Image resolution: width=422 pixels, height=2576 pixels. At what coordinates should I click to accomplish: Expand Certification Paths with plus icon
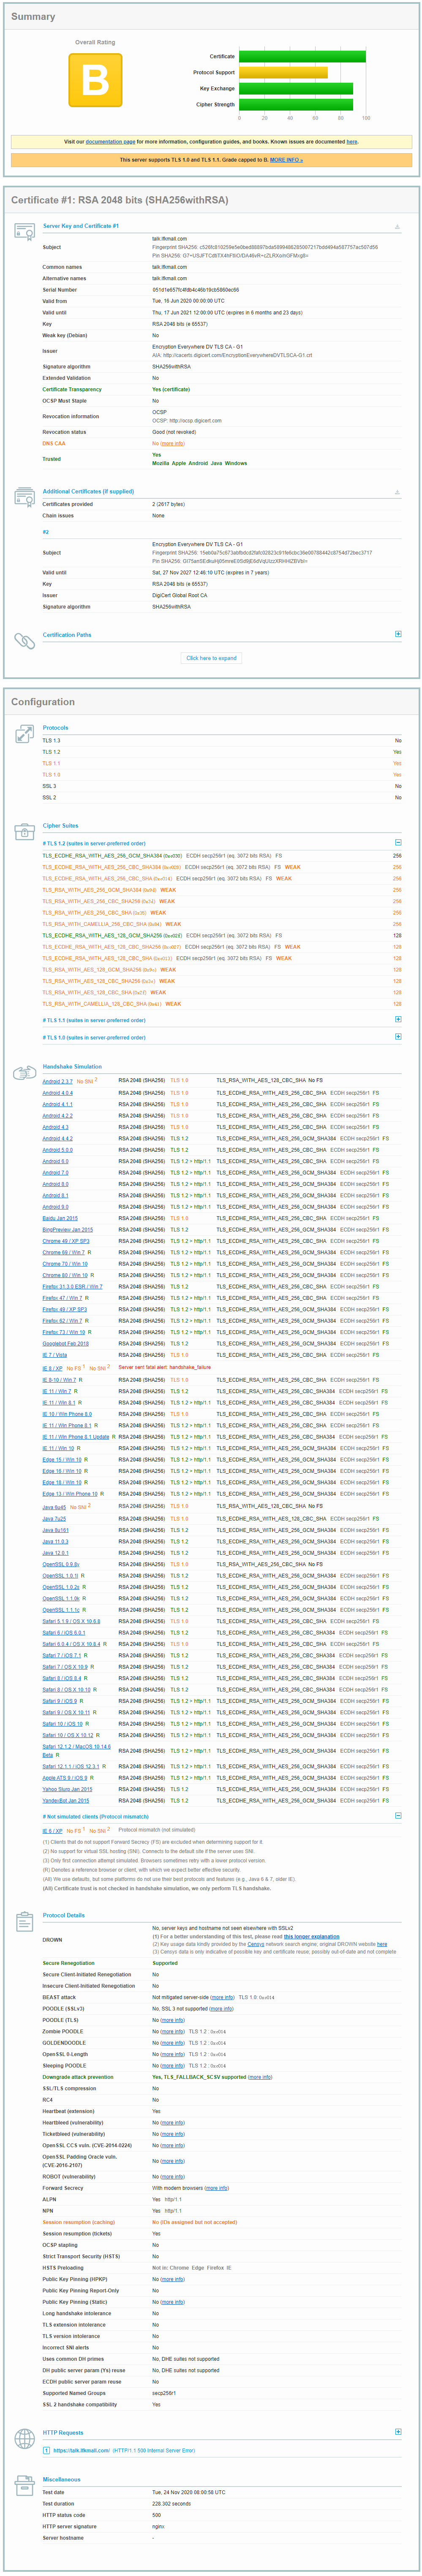pyautogui.click(x=398, y=634)
